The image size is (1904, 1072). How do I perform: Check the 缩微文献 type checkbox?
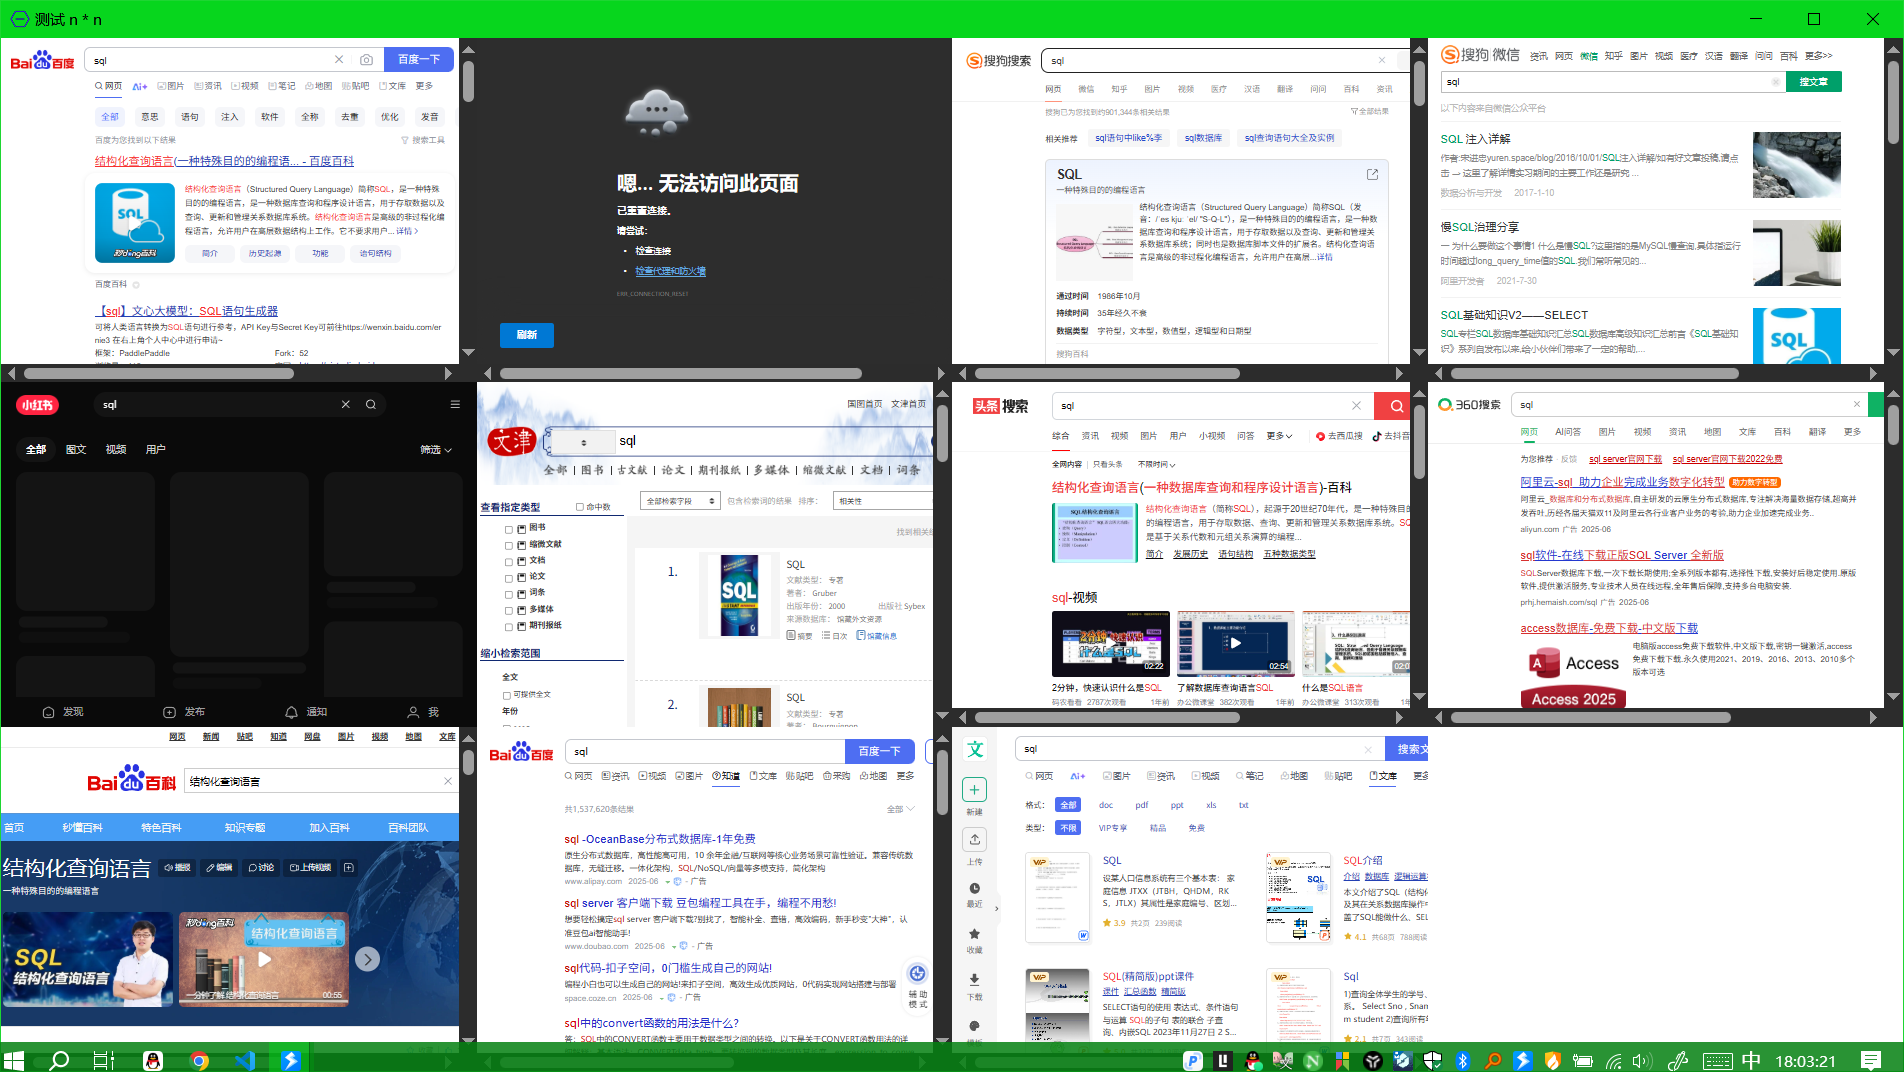click(x=509, y=546)
